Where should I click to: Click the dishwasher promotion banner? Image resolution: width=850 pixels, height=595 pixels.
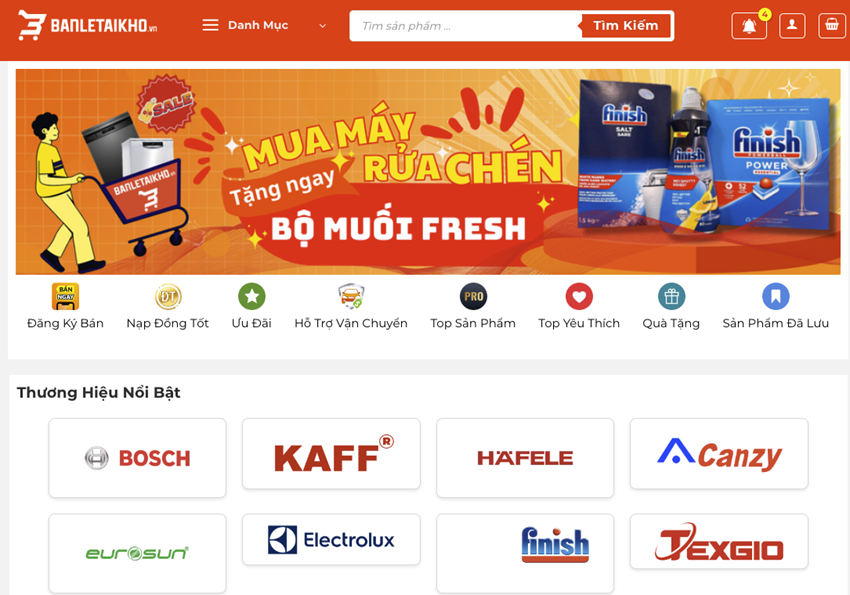(428, 172)
